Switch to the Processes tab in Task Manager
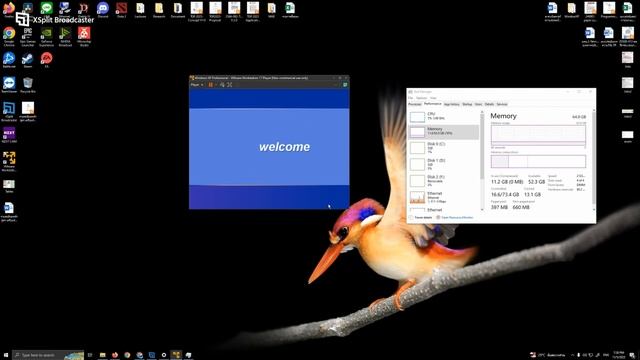The image size is (640, 360). pos(415,104)
